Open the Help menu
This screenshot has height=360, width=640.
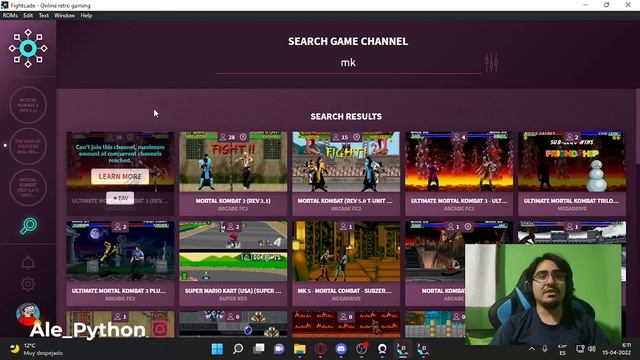tap(86, 16)
